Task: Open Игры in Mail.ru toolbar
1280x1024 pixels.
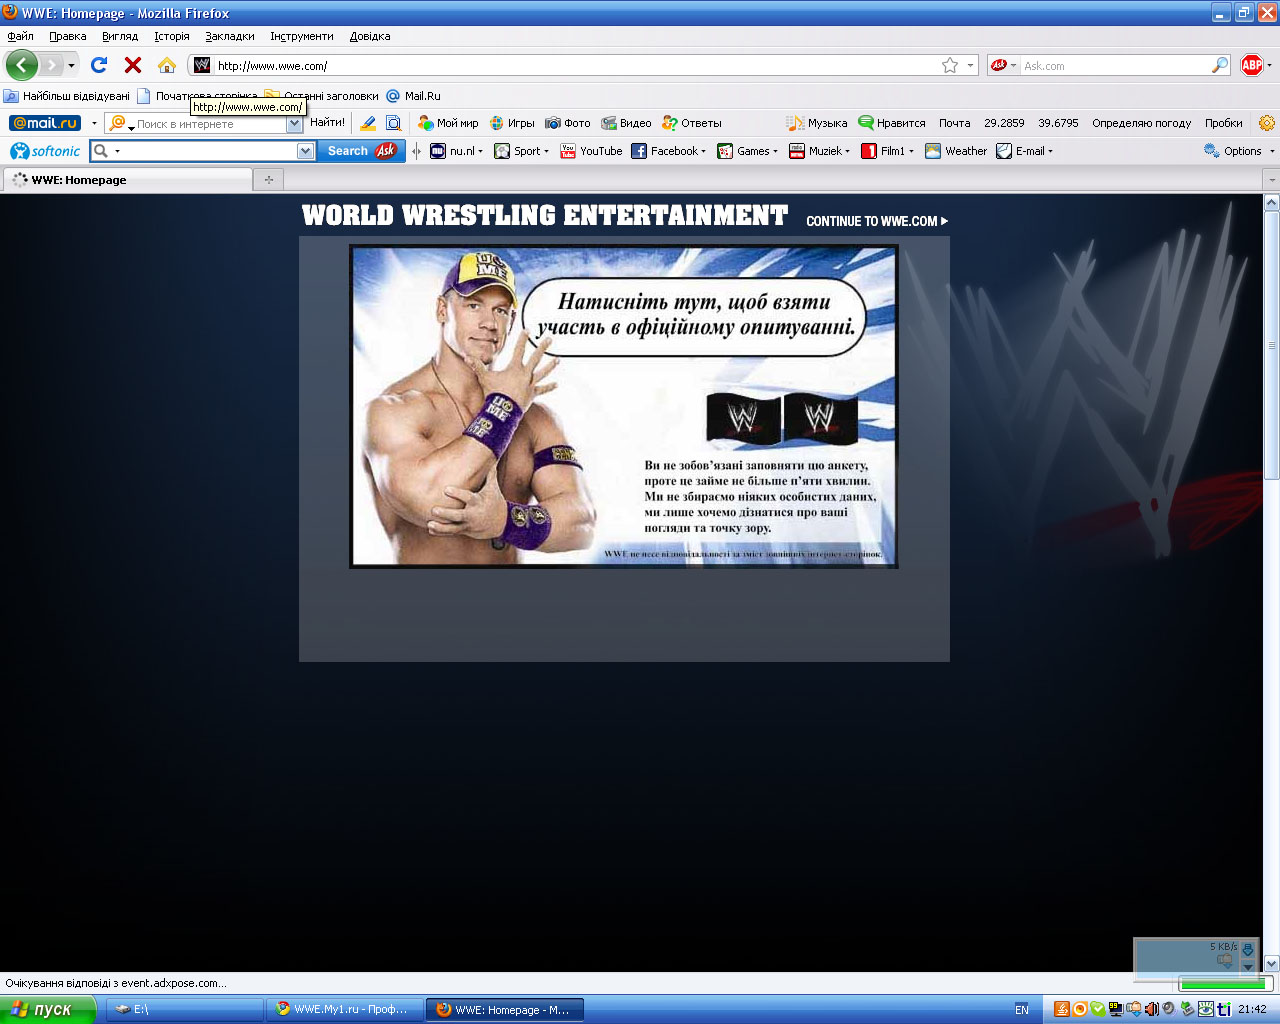Action: (x=512, y=123)
